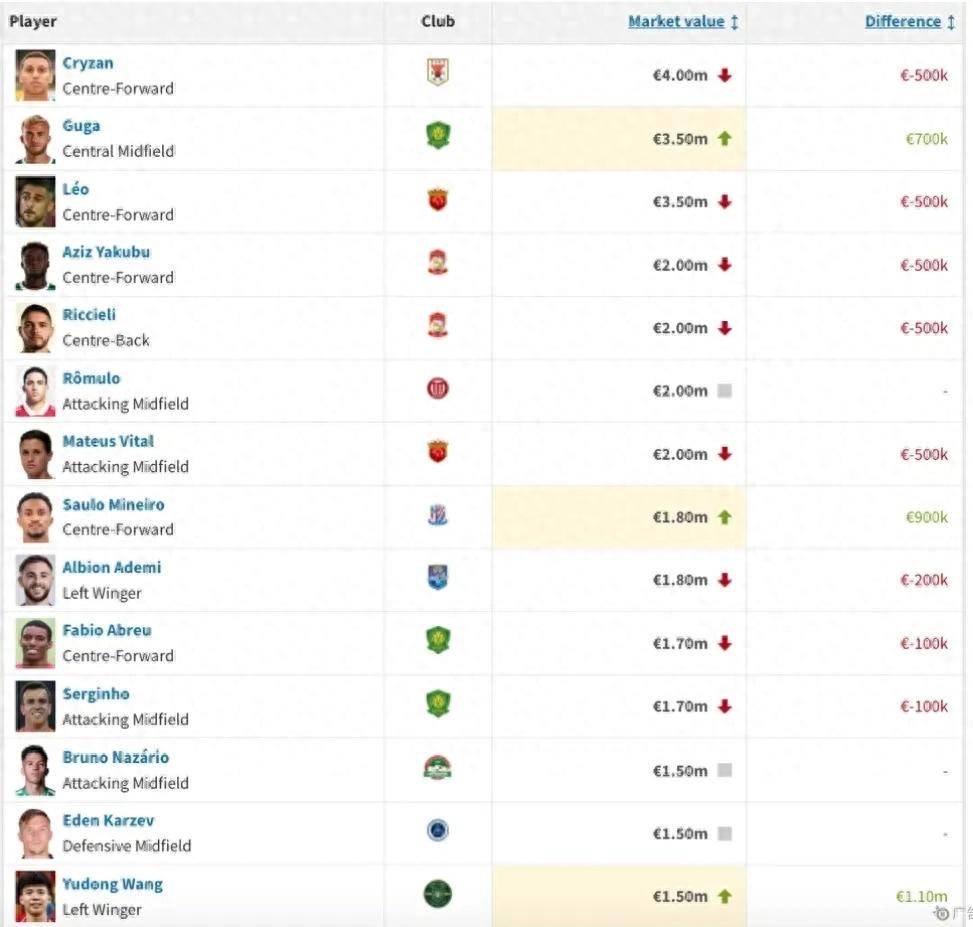This screenshot has width=973, height=927.
Task: Click Guga's player photo thumbnail
Action: (35, 139)
